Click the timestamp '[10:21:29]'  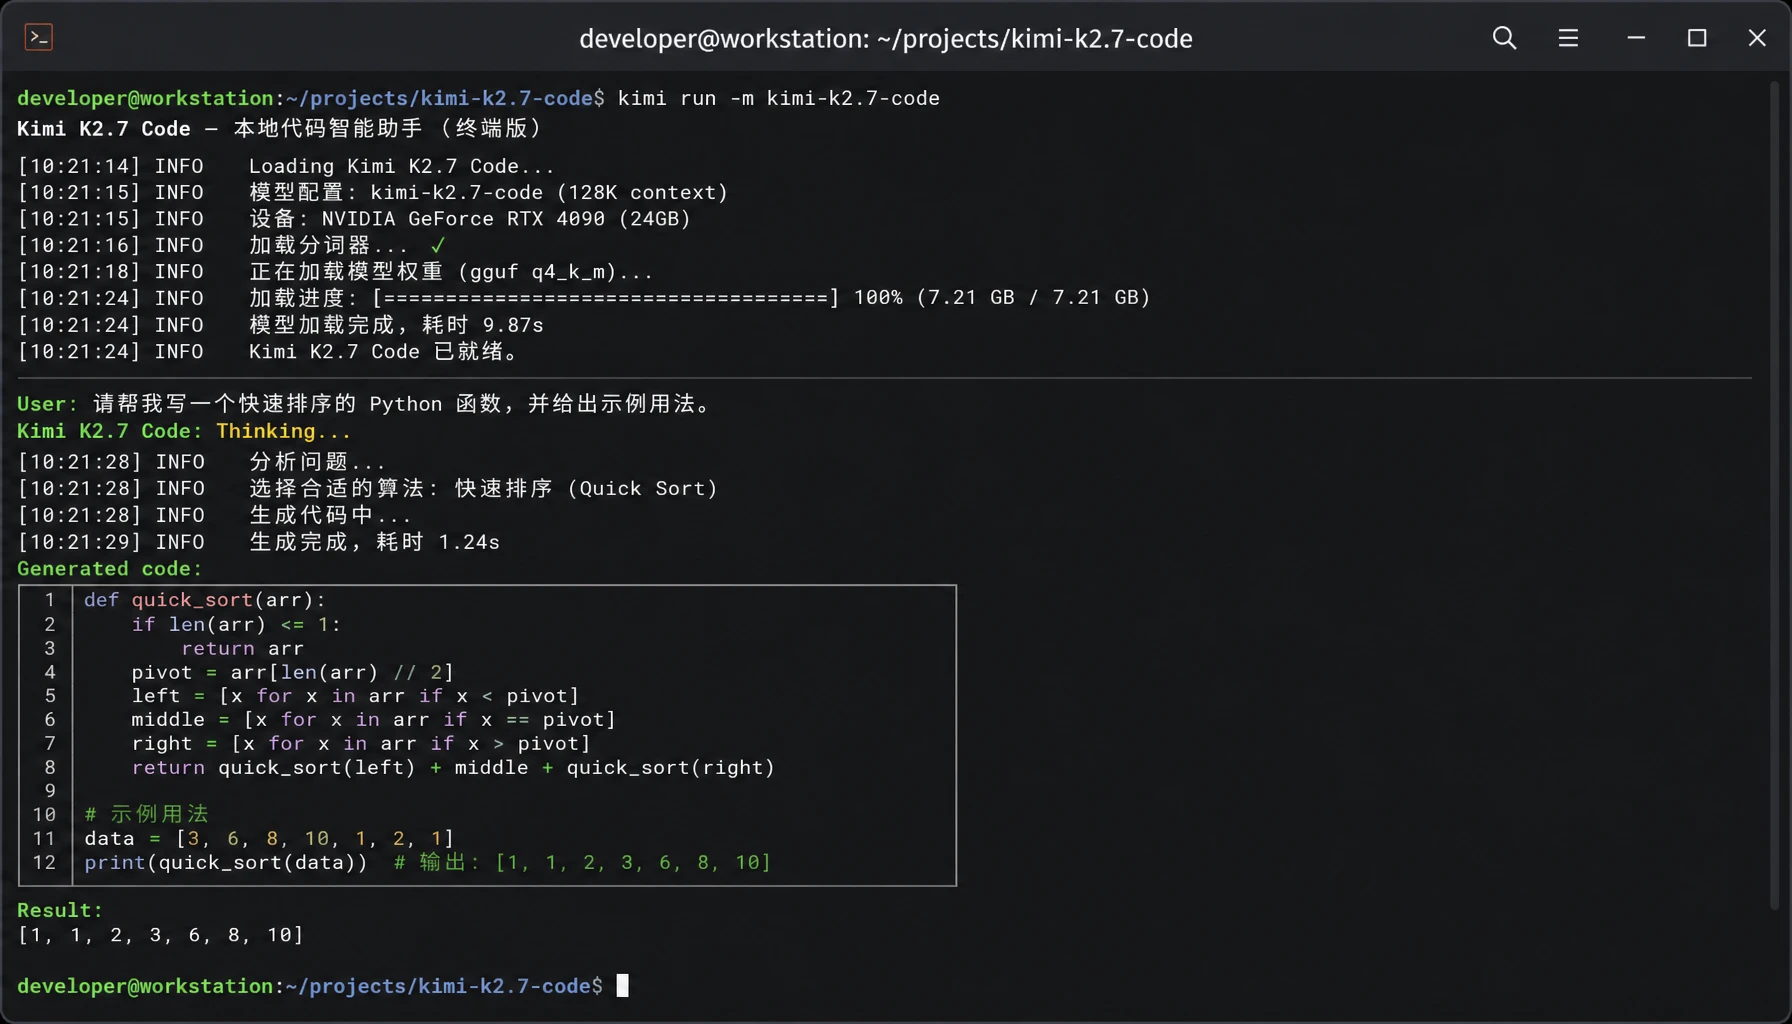point(80,542)
